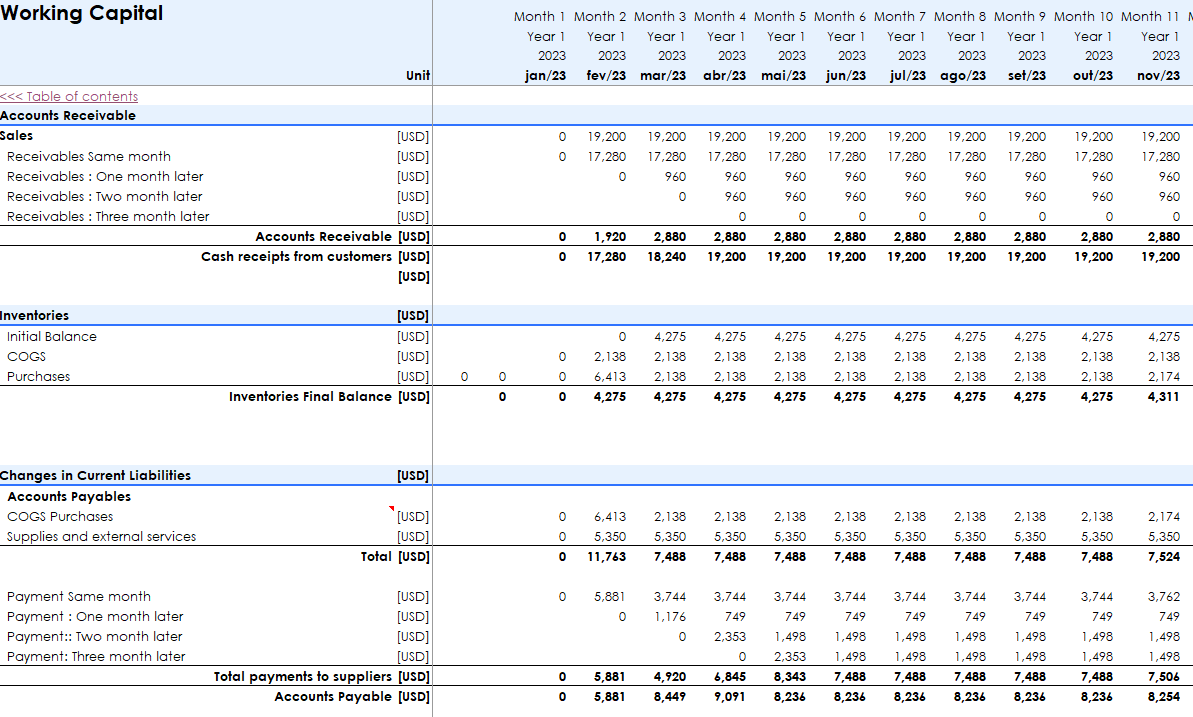Select the Initial Balance row label
This screenshot has width=1193, height=717.
[x=52, y=336]
